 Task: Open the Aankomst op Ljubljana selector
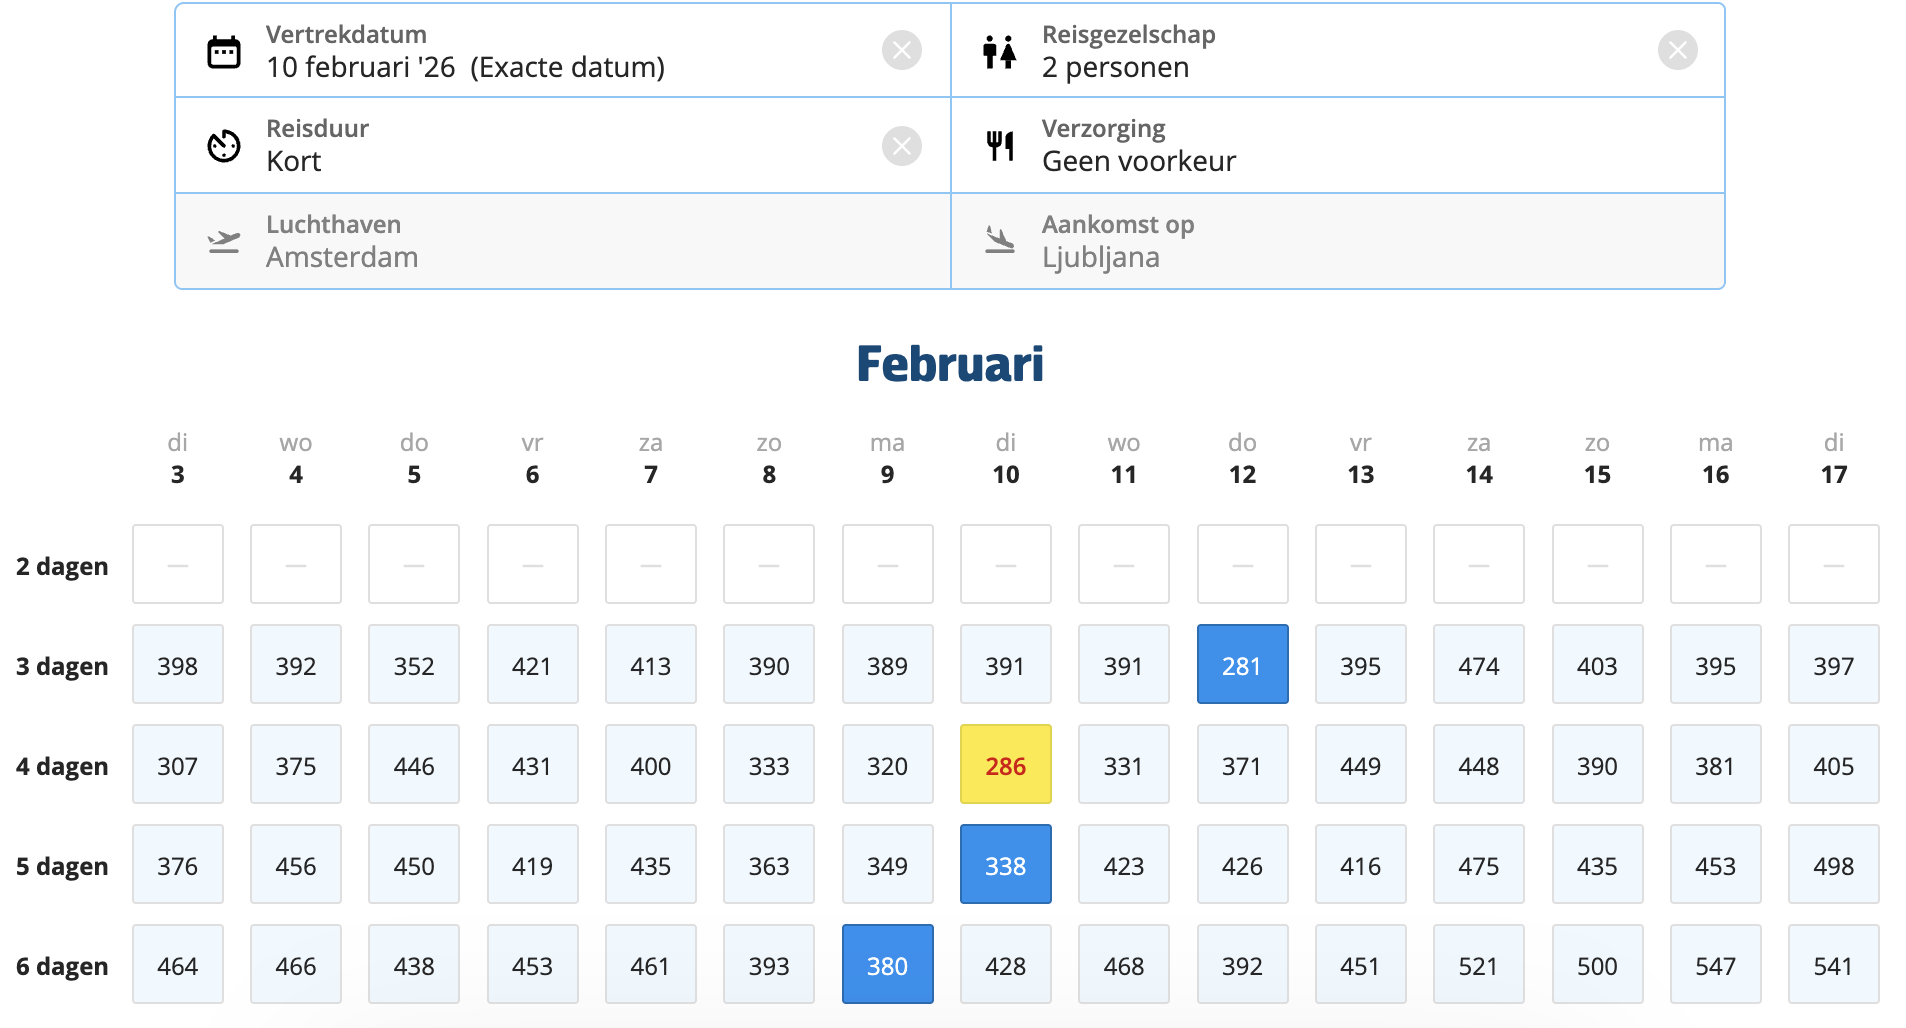1336,241
